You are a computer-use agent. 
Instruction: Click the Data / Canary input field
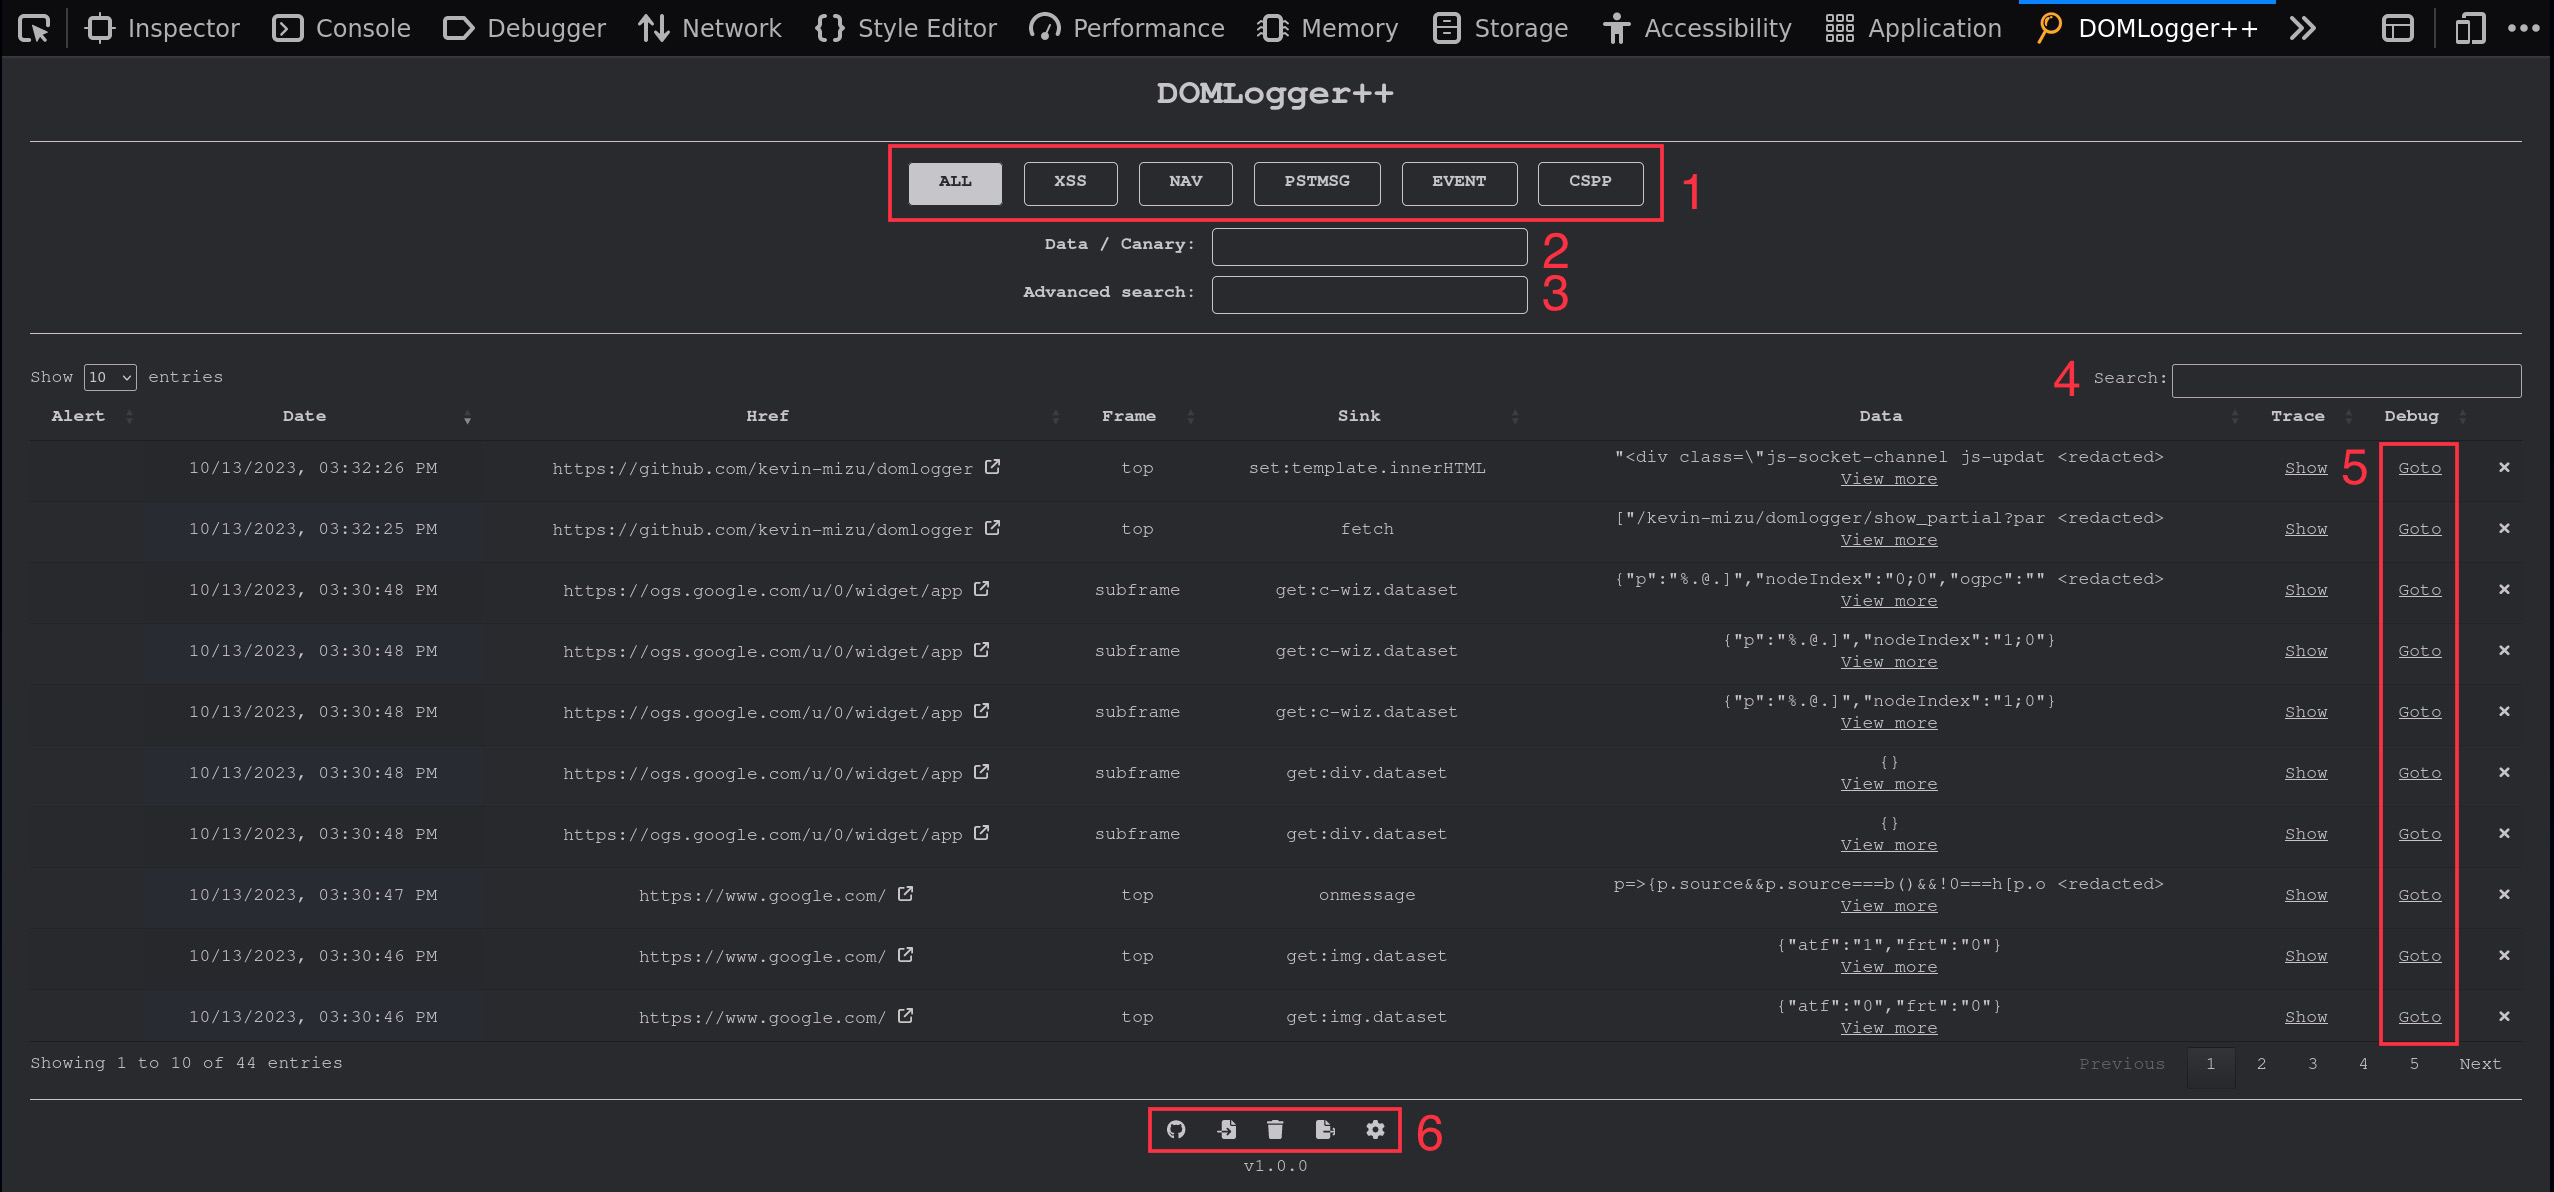[x=1369, y=247]
